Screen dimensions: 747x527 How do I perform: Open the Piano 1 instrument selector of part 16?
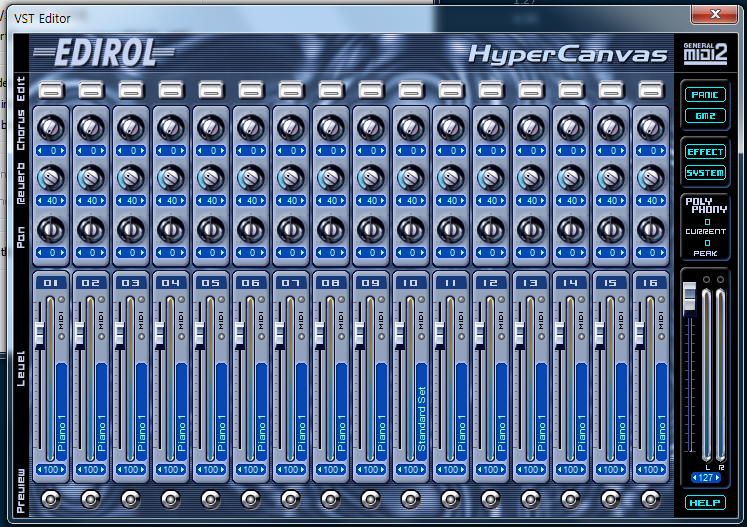pos(662,411)
